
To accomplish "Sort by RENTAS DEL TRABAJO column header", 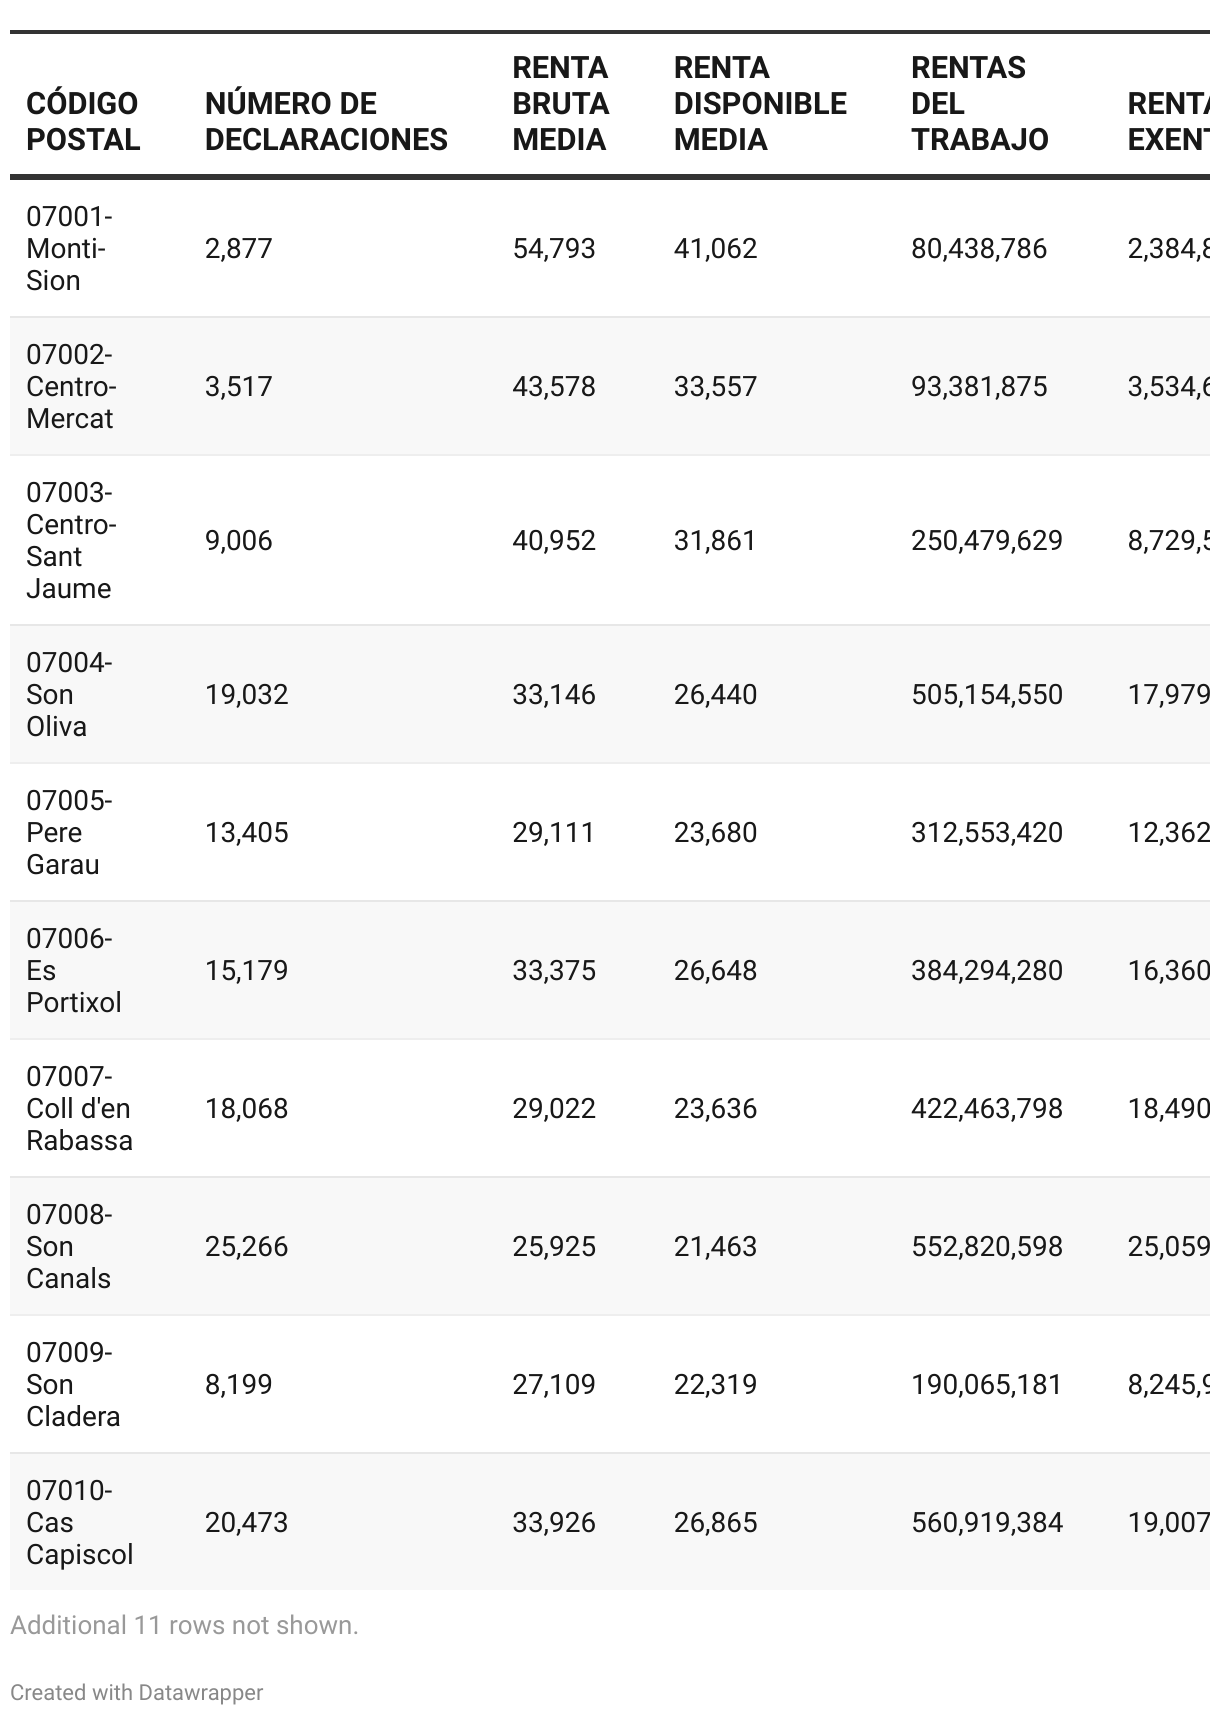I will 980,103.
